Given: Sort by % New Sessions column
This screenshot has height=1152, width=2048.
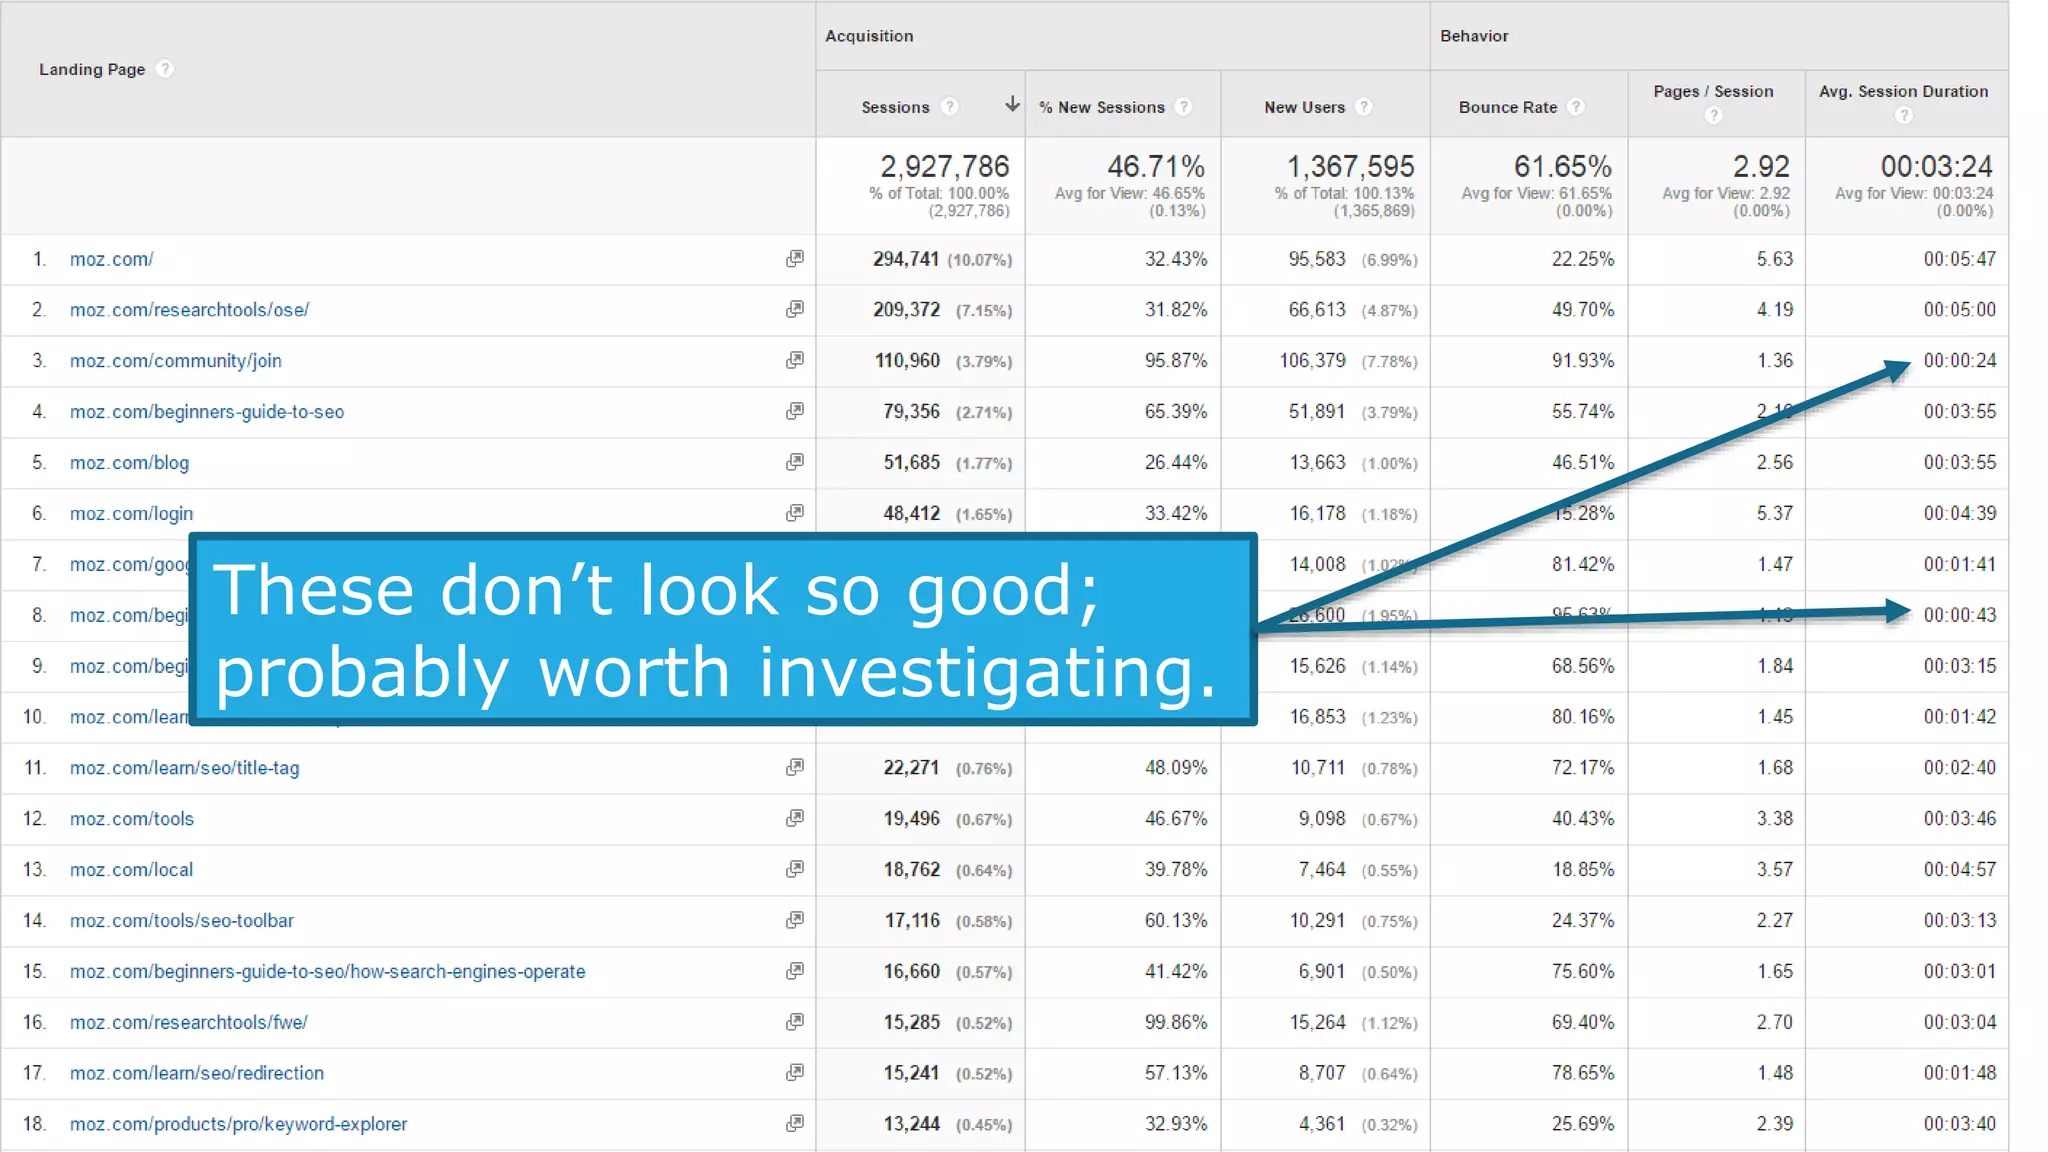Looking at the screenshot, I should click(1101, 107).
